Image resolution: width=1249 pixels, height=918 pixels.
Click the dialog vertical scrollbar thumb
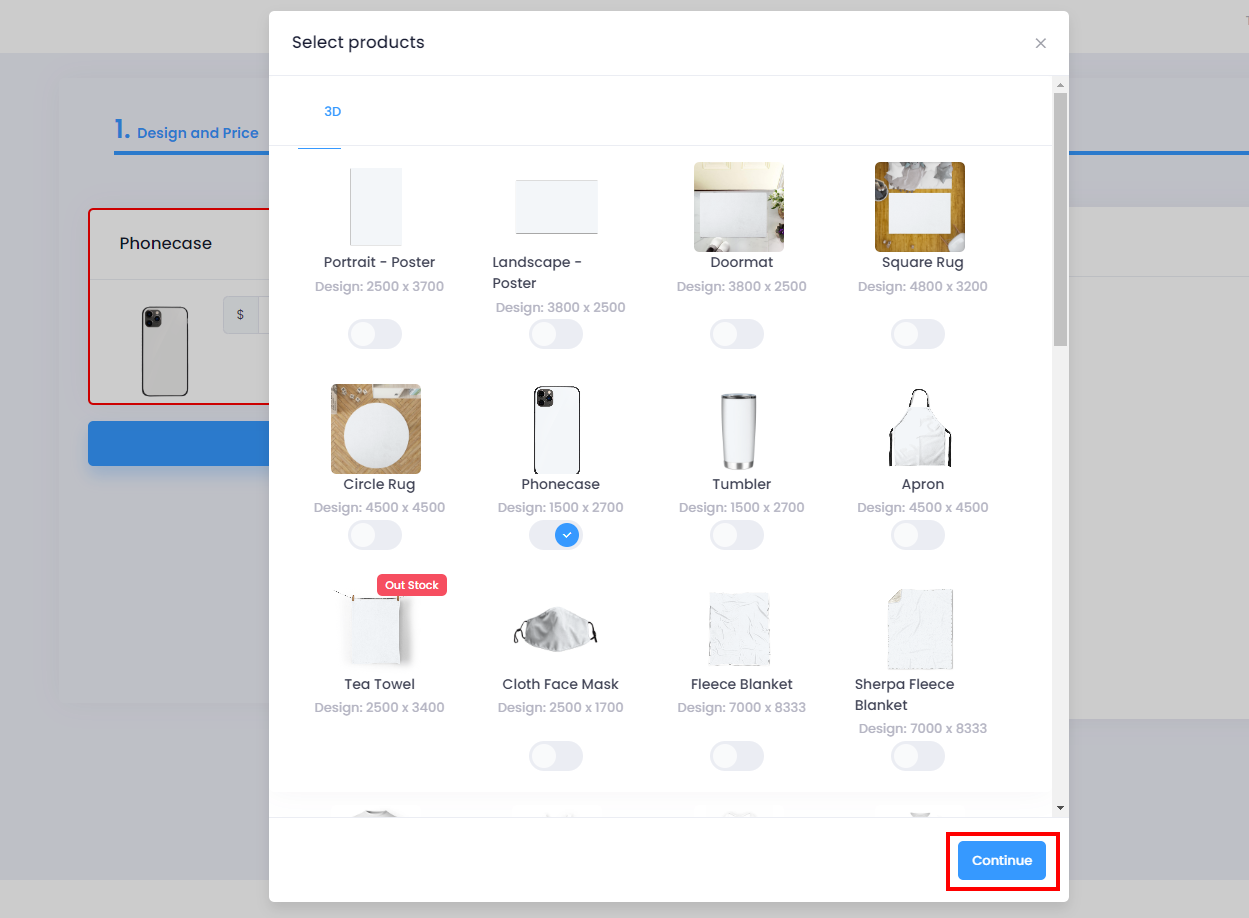click(x=1060, y=220)
